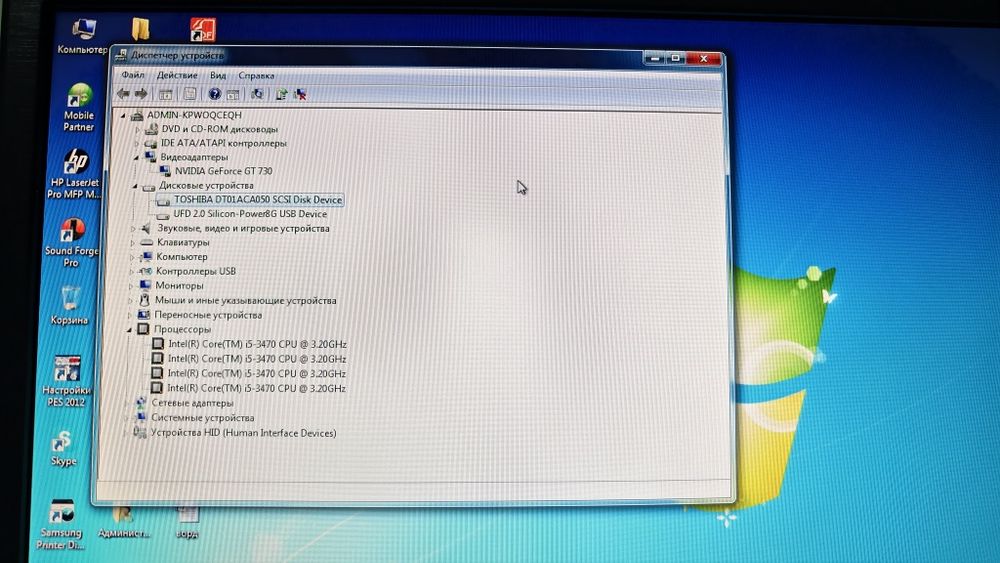Collapse the Видеоадаптеры category
This screenshot has width=1000, height=563.
click(136, 157)
